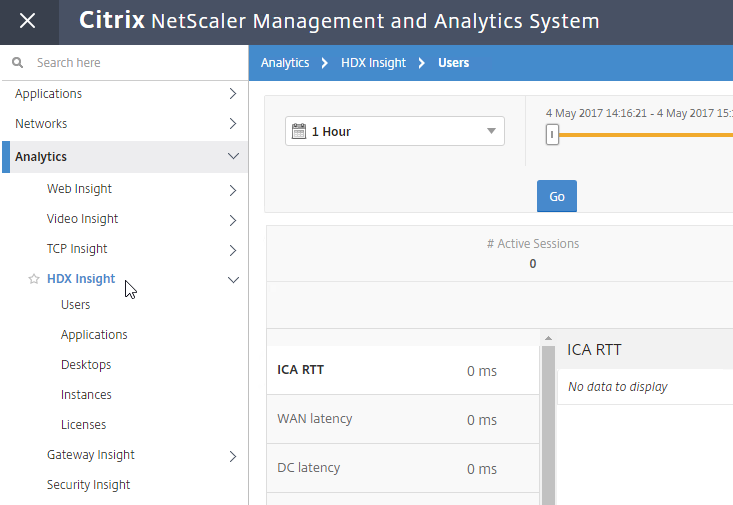Favorite HDX Insight with the star icon
The width and height of the screenshot is (733, 505).
pos(34,279)
